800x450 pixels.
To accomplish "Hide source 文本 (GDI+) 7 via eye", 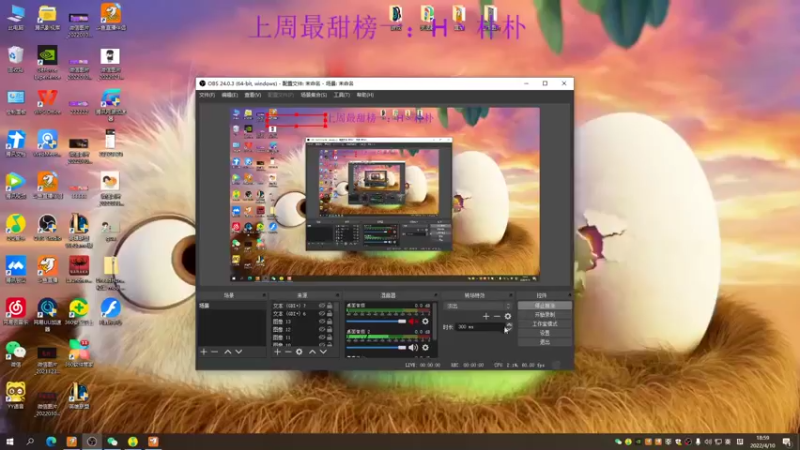I will click(x=322, y=306).
